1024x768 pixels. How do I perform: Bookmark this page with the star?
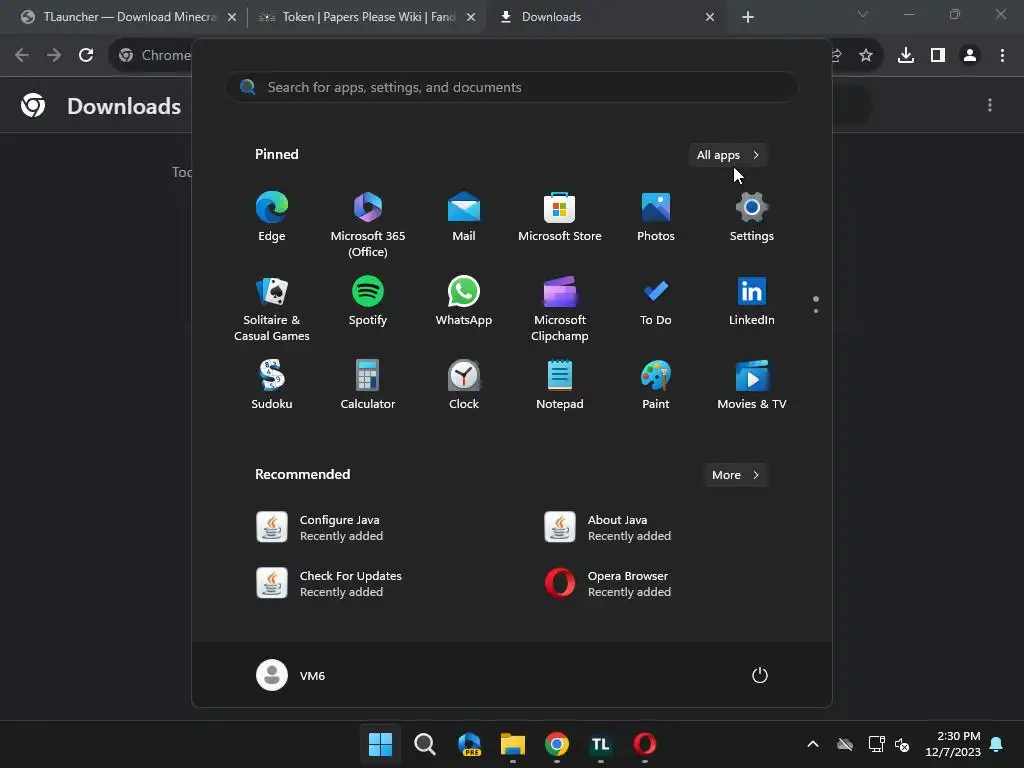[x=866, y=55]
